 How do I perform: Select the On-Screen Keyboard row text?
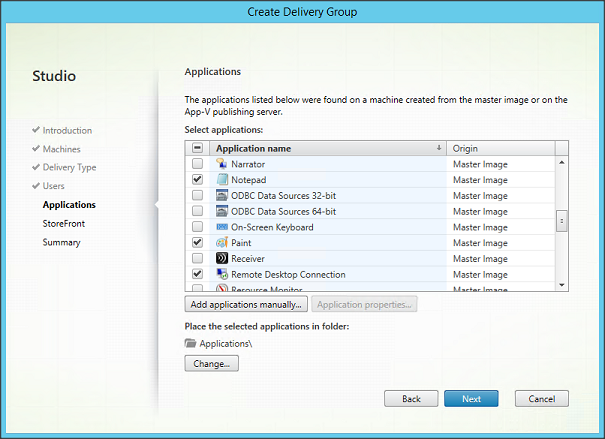pos(272,227)
